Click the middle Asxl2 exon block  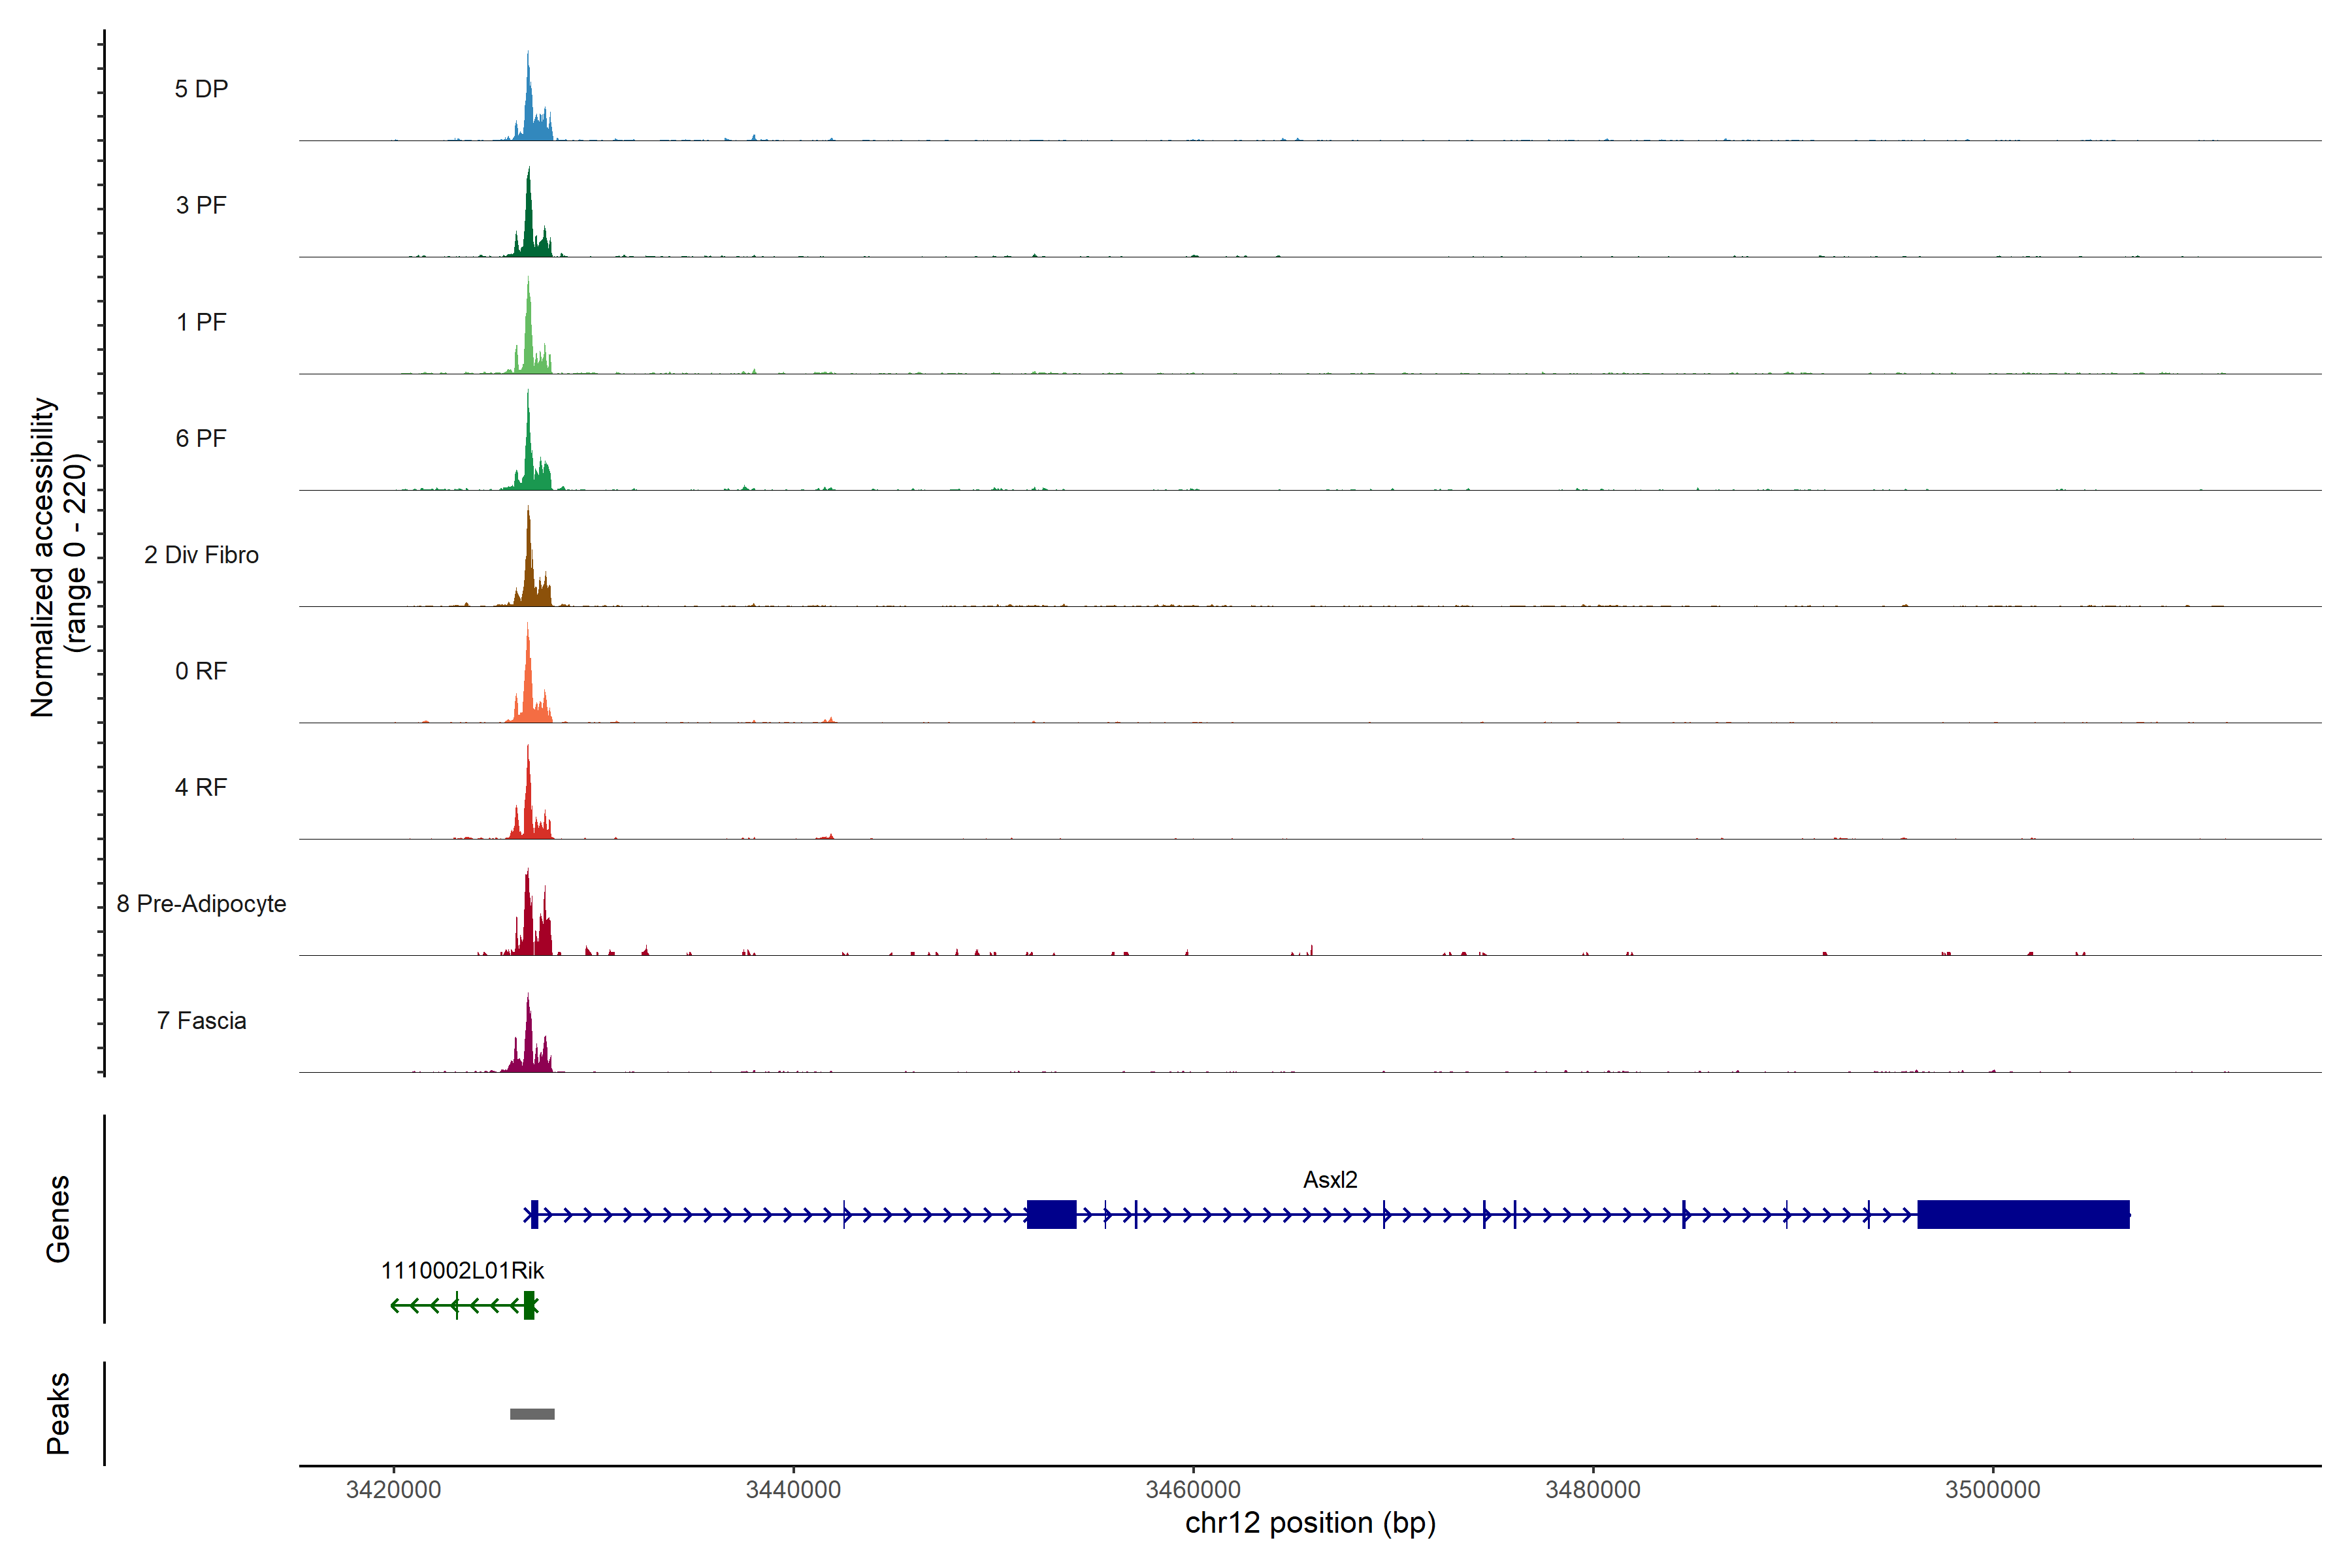click(1051, 1214)
